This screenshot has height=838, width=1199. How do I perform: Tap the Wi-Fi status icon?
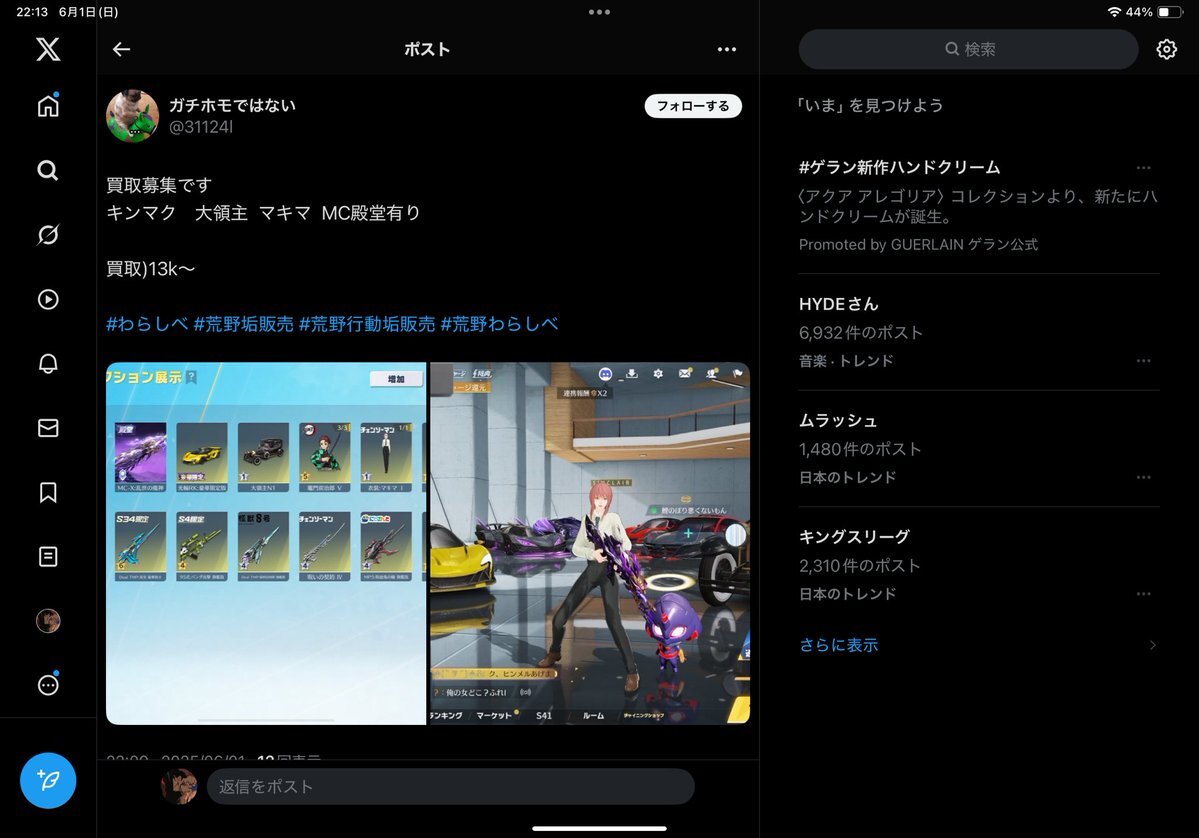coord(1114,12)
